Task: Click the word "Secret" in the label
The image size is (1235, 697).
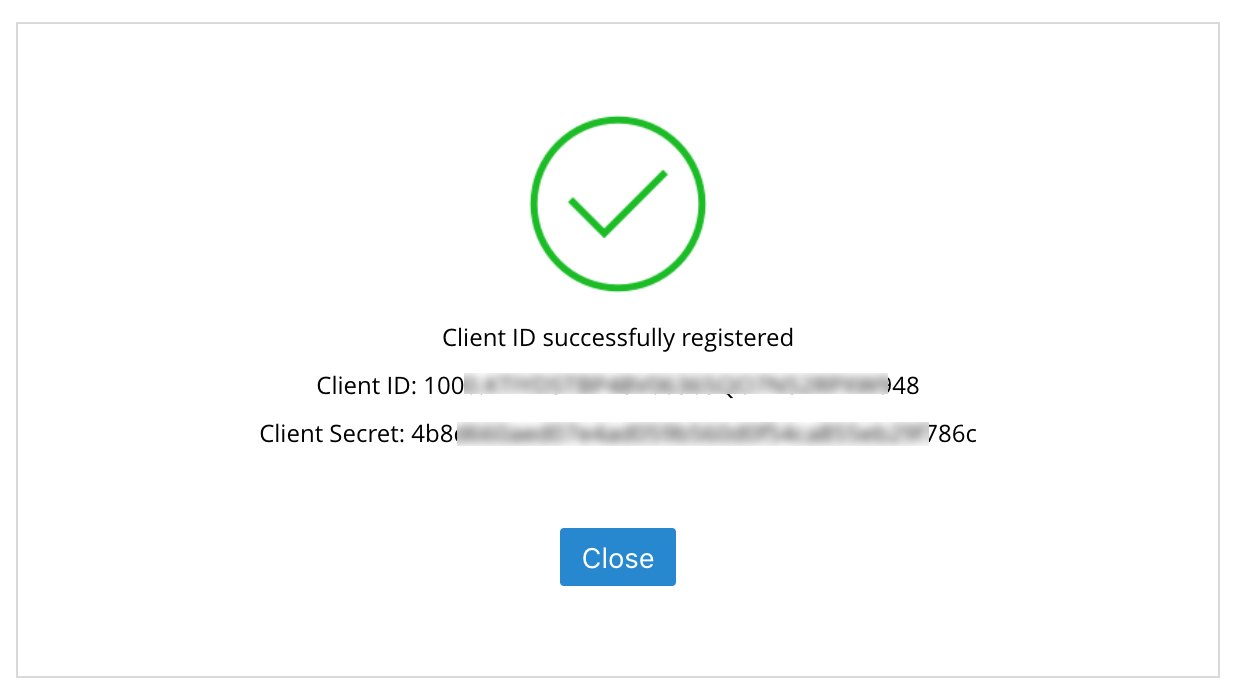Action: 367,434
